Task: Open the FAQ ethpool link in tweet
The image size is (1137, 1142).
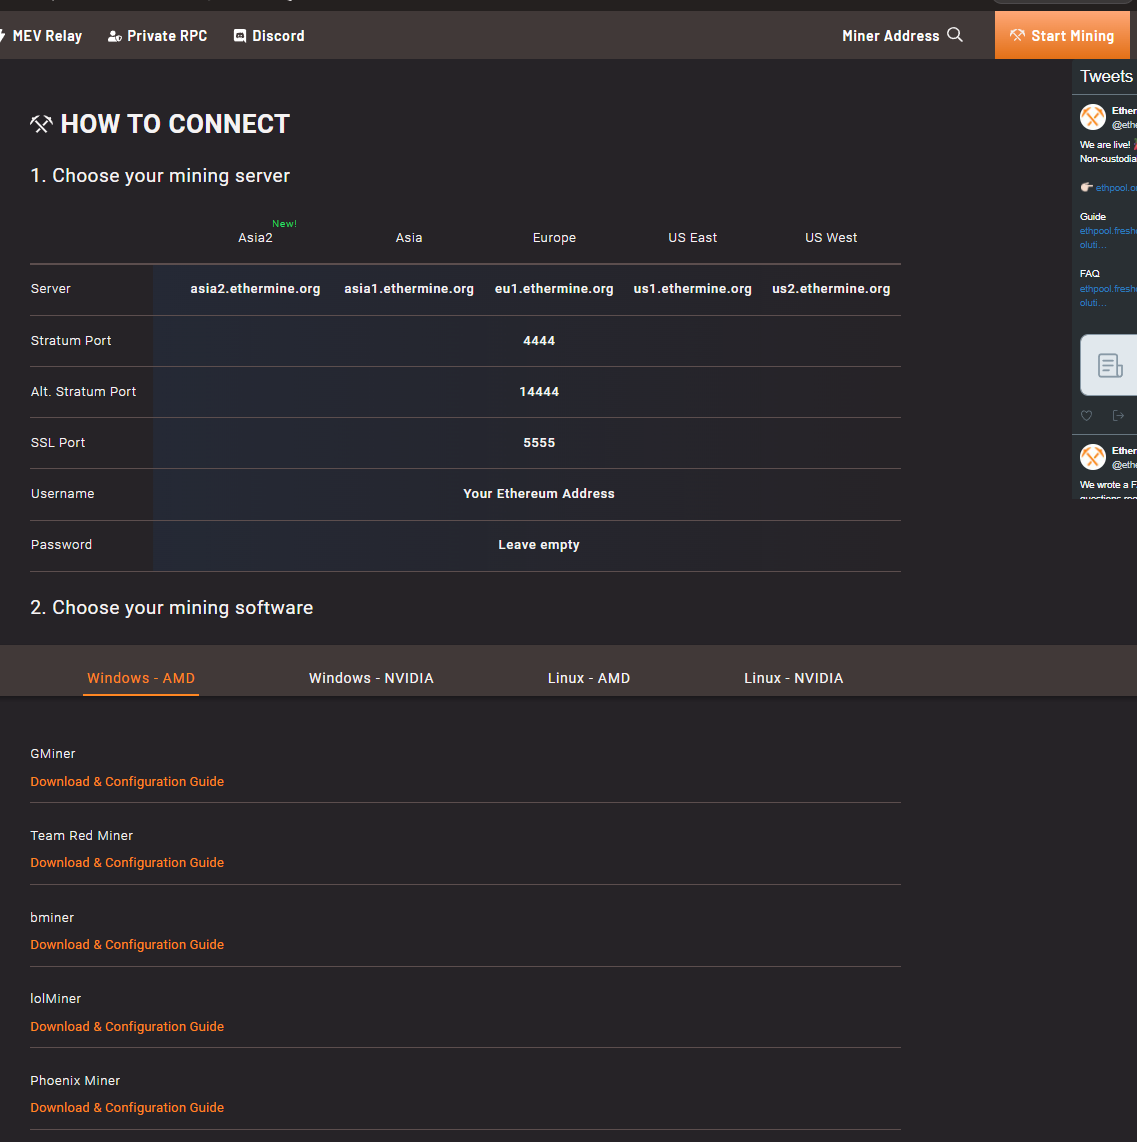Action: click(1108, 296)
